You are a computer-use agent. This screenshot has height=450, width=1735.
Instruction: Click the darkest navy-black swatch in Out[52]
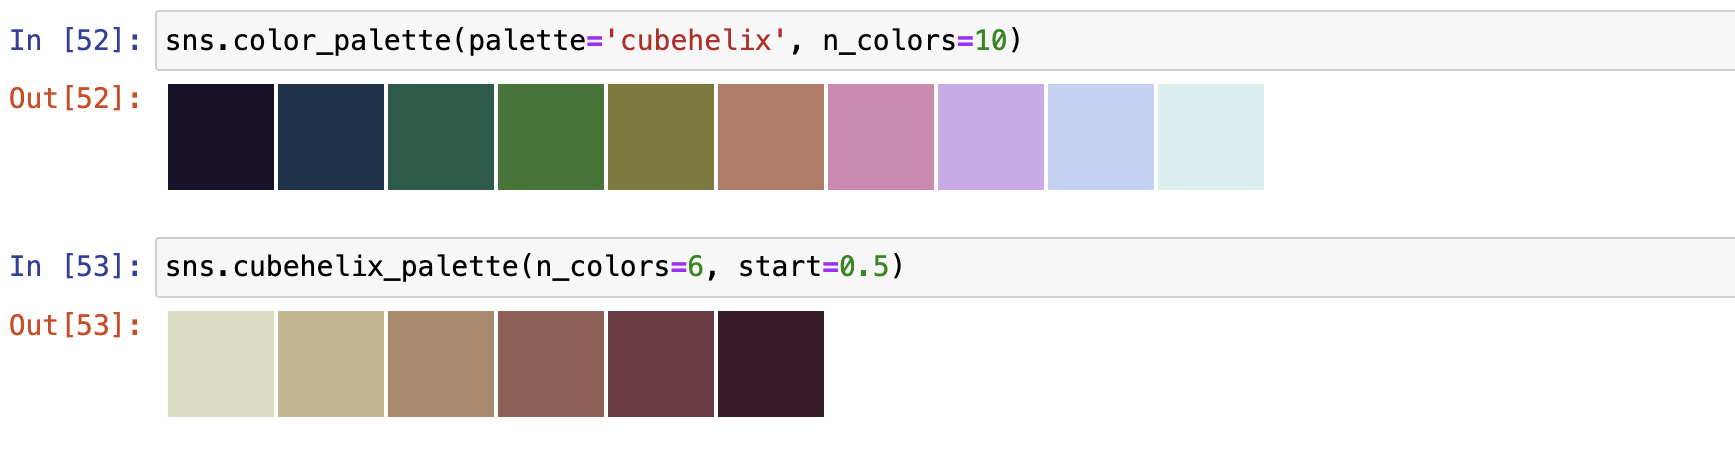221,137
